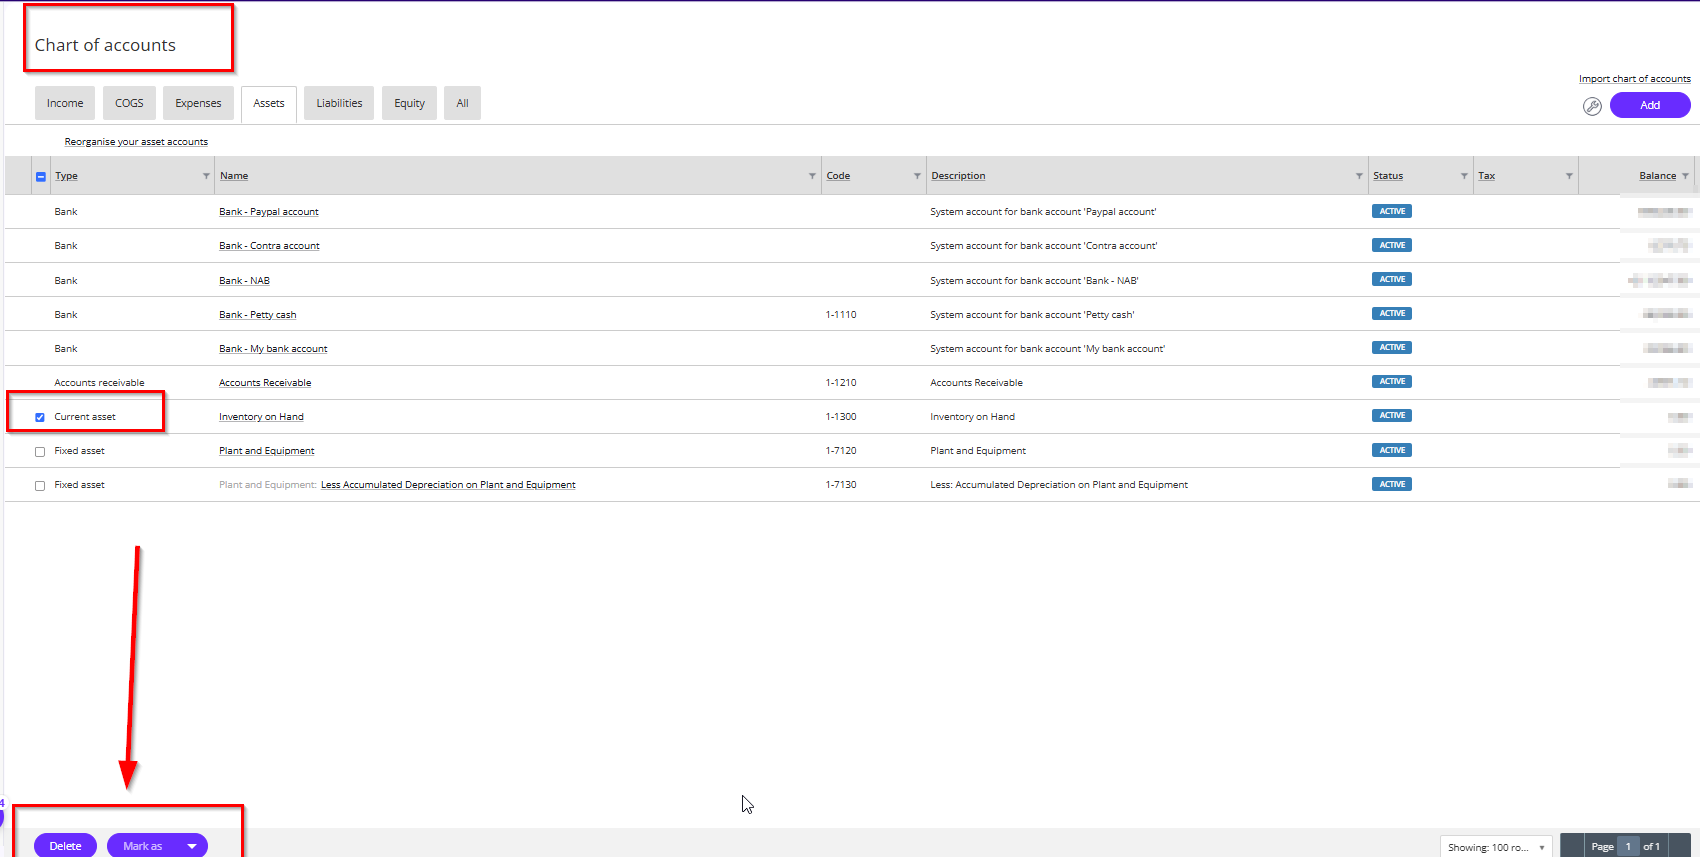Switch to the Income tab
Image resolution: width=1700 pixels, height=857 pixels.
pos(65,103)
